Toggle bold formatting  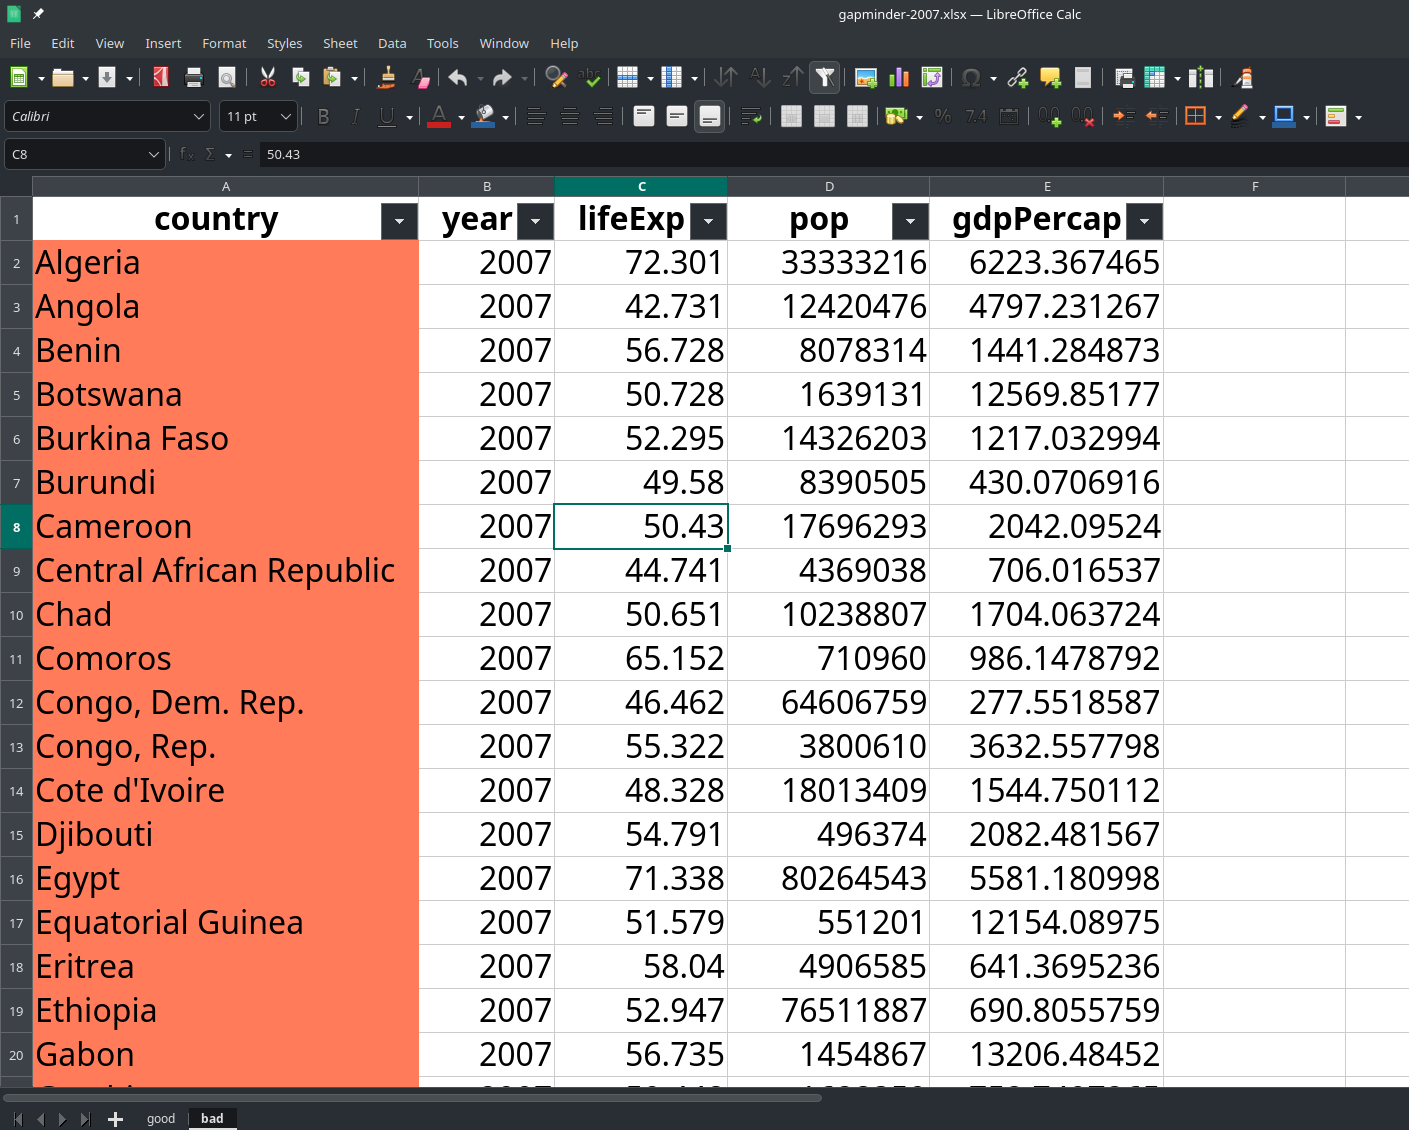coord(322,116)
